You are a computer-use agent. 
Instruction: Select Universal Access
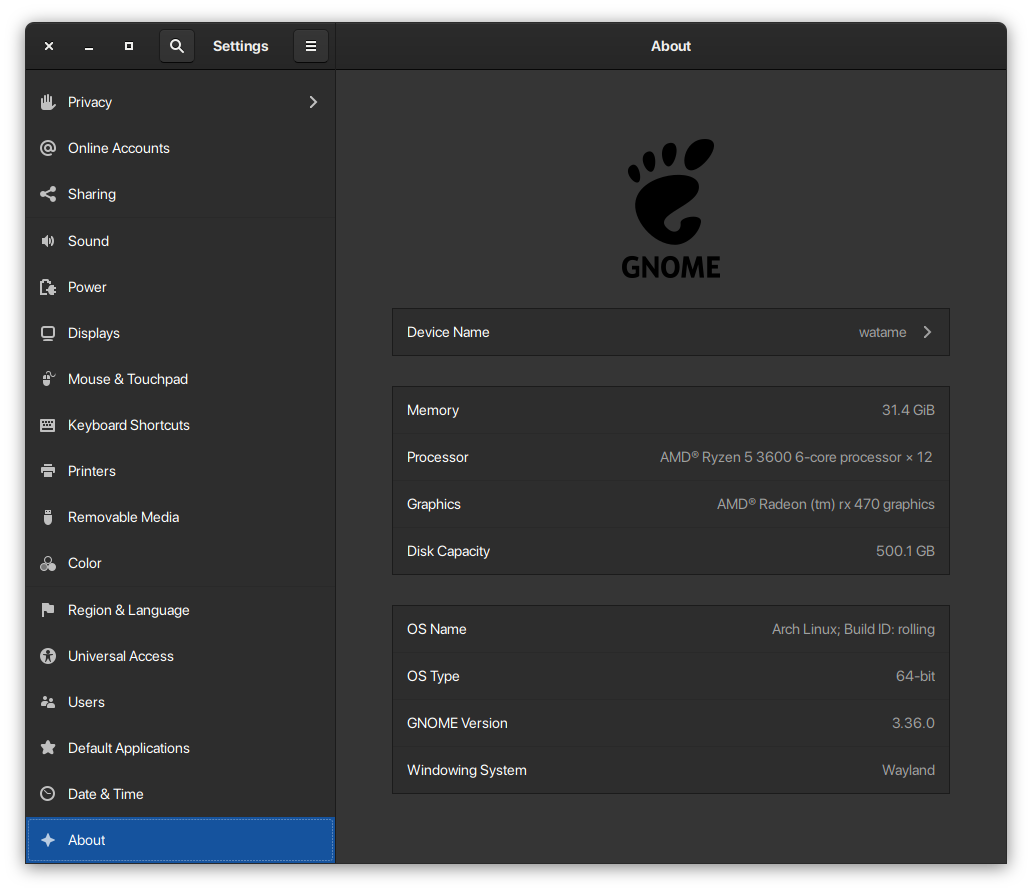coord(180,656)
